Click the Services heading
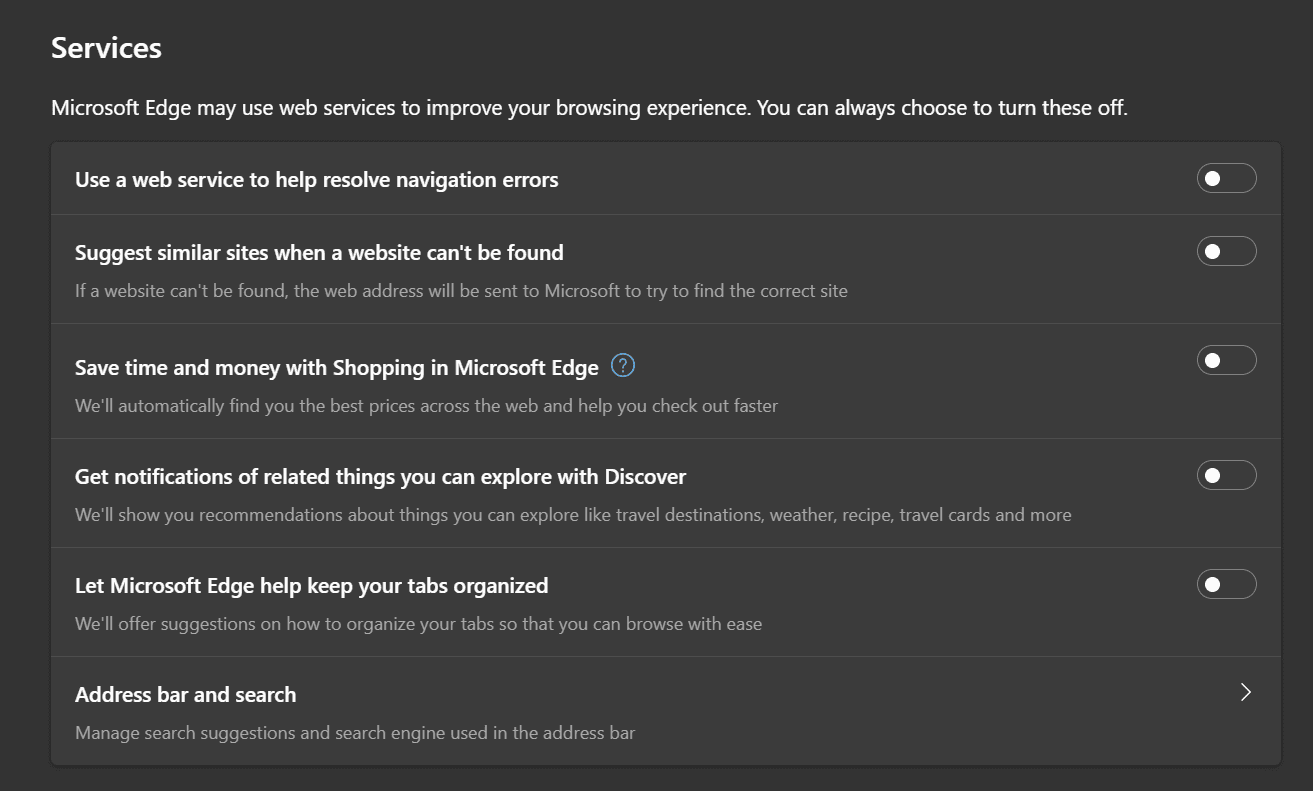1313x791 pixels. 106,47
